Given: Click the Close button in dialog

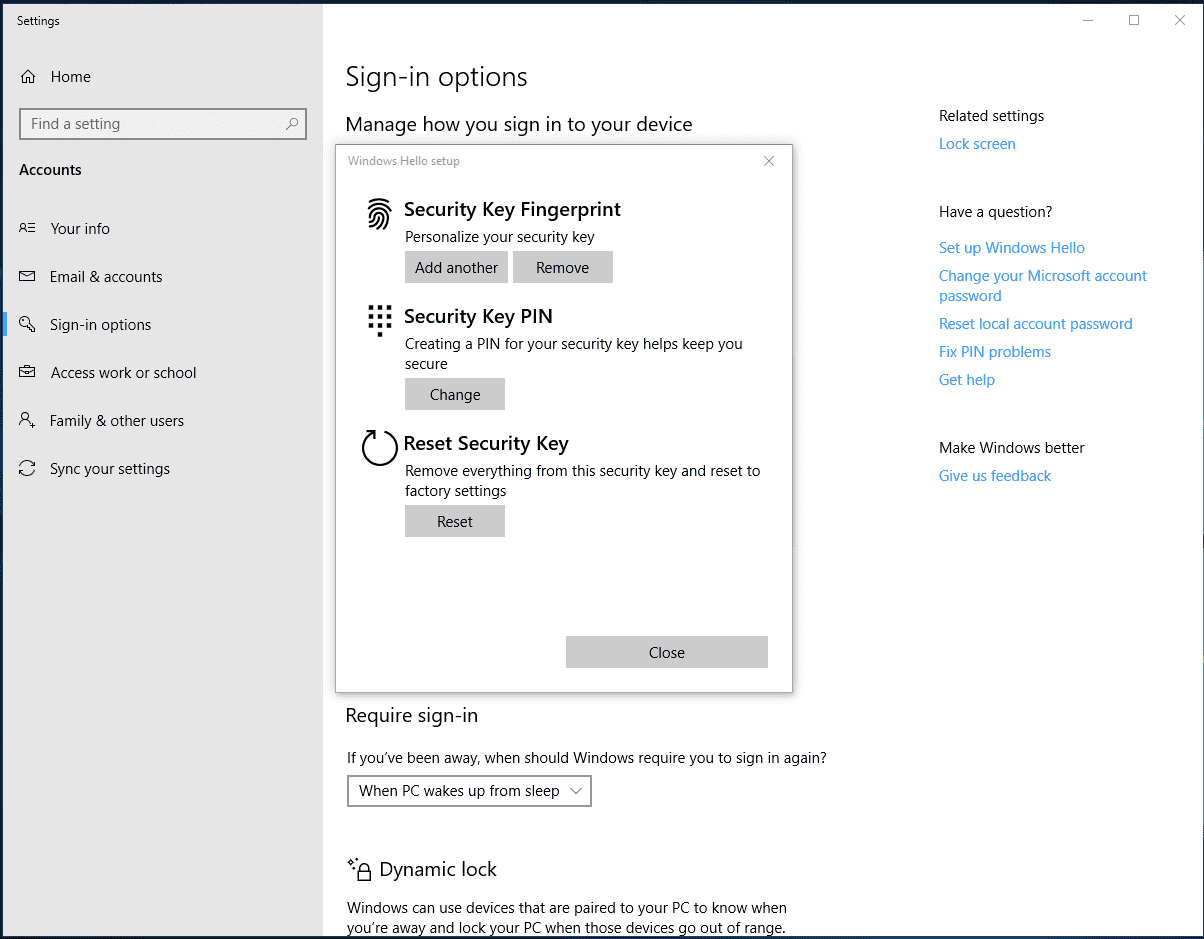Looking at the screenshot, I should 666,653.
